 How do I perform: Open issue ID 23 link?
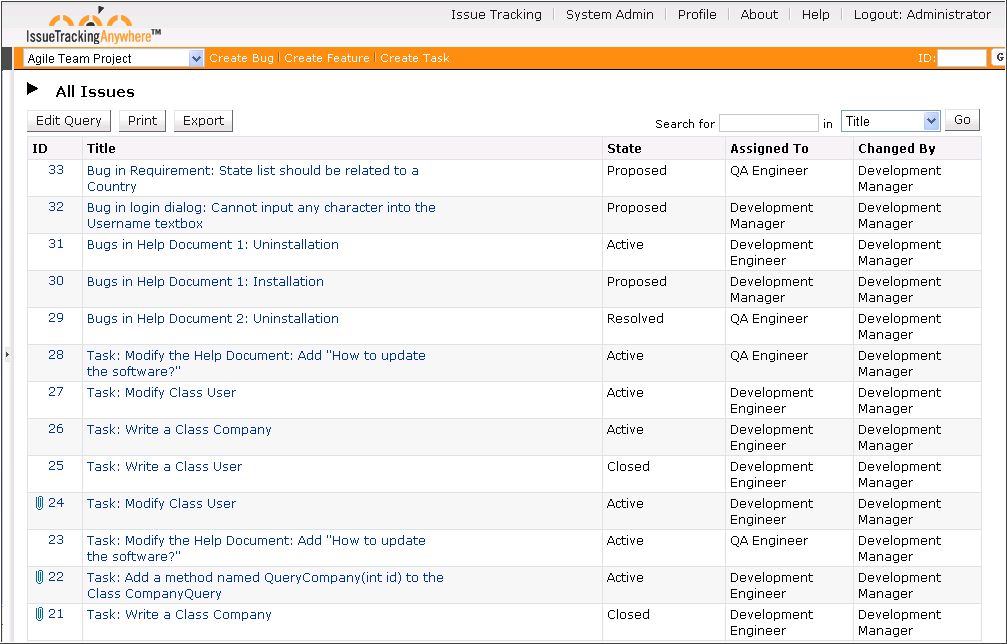pos(56,540)
